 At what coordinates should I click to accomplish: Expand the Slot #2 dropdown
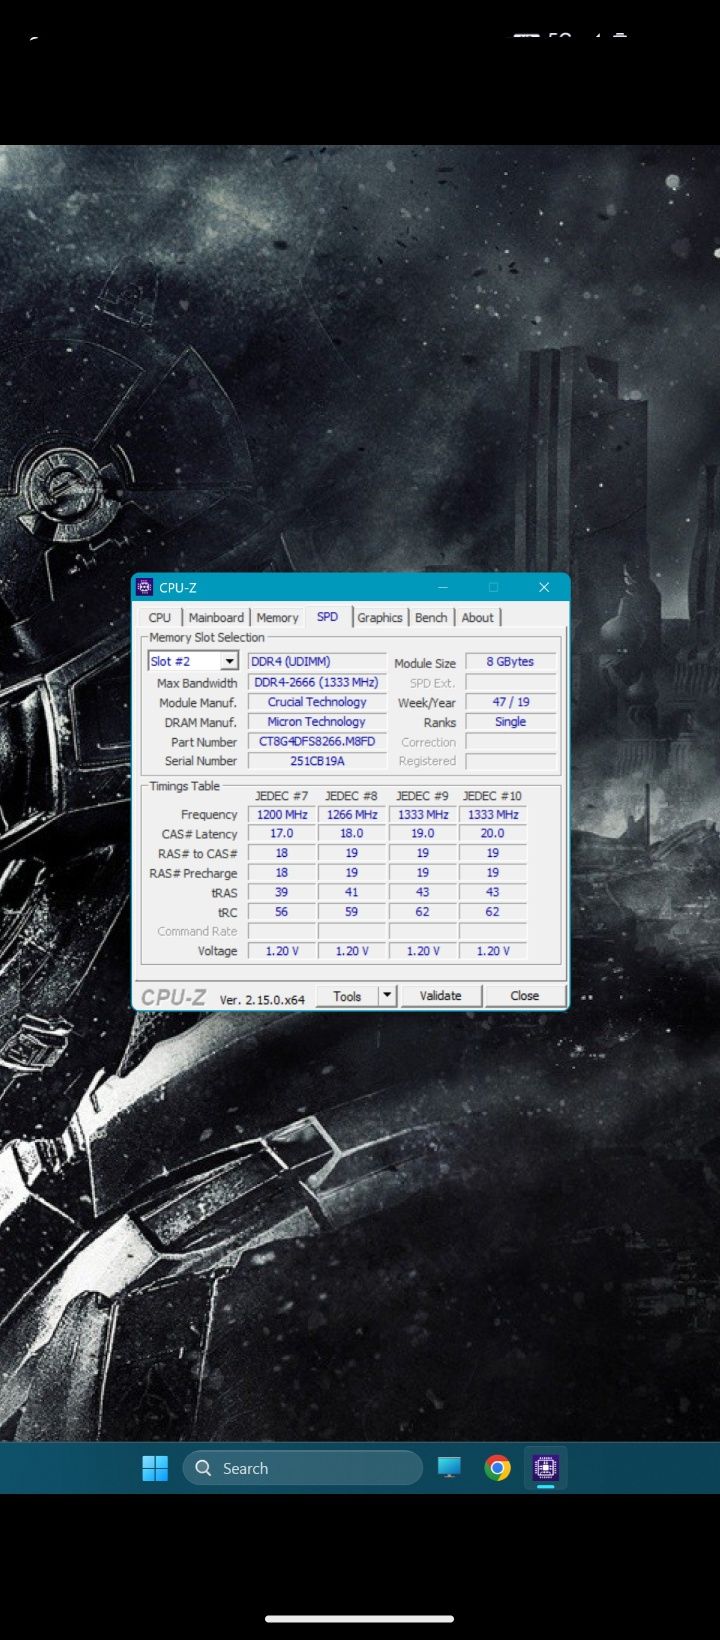229,661
